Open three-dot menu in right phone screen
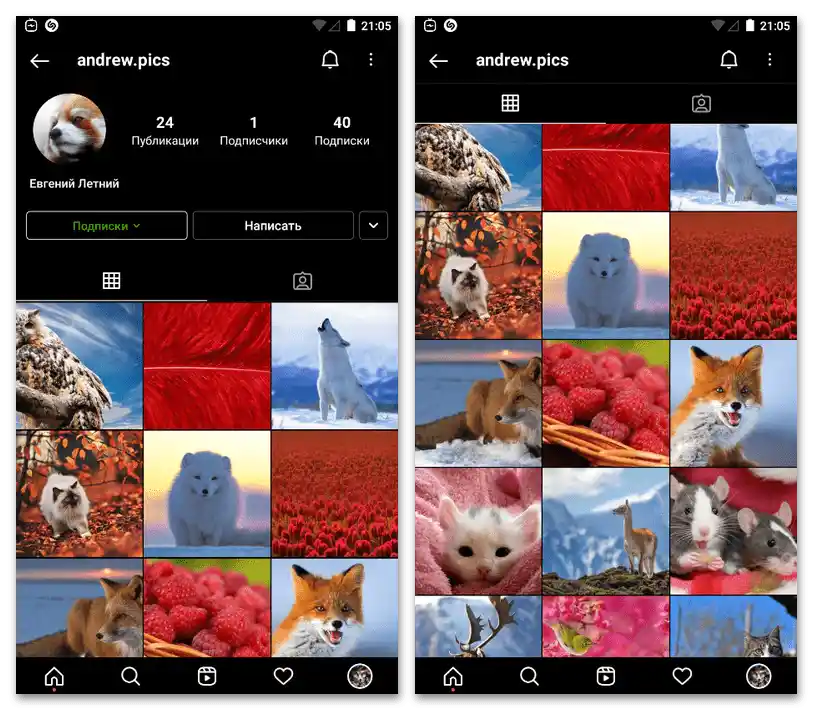This screenshot has height=710, width=813. coord(769,60)
